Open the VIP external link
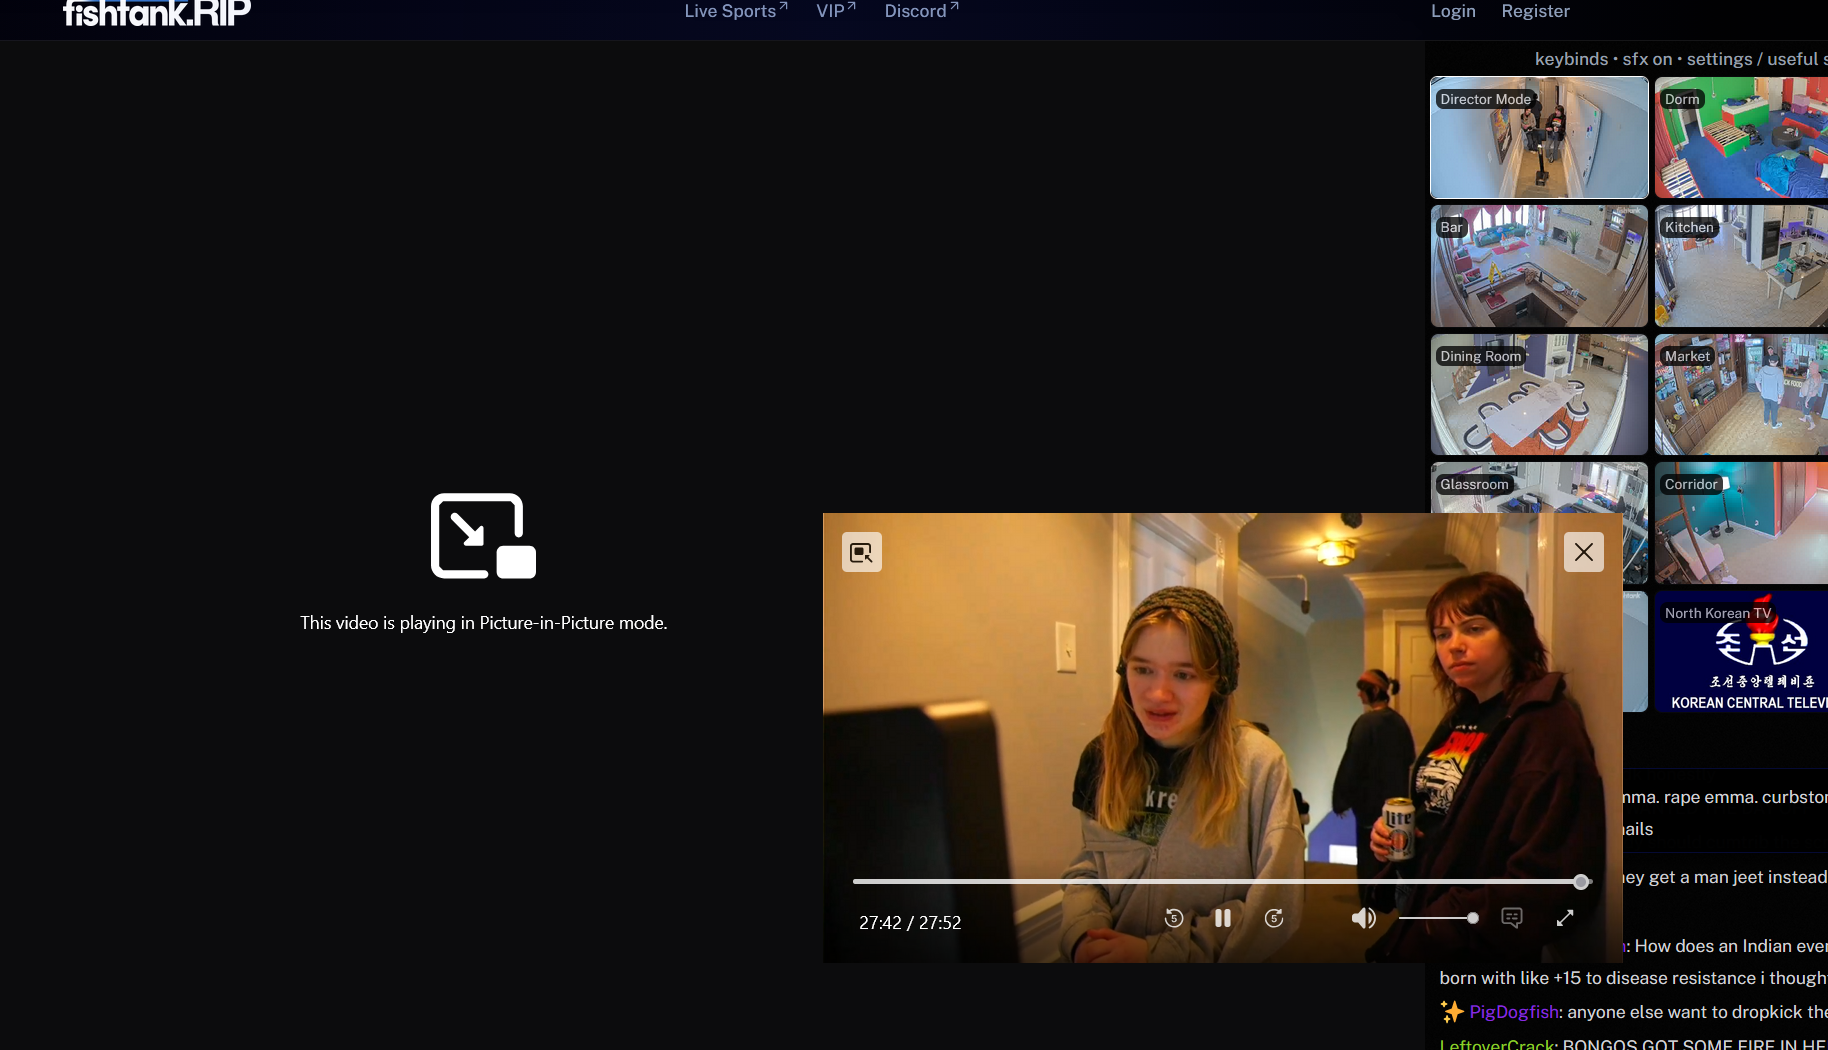 [836, 11]
